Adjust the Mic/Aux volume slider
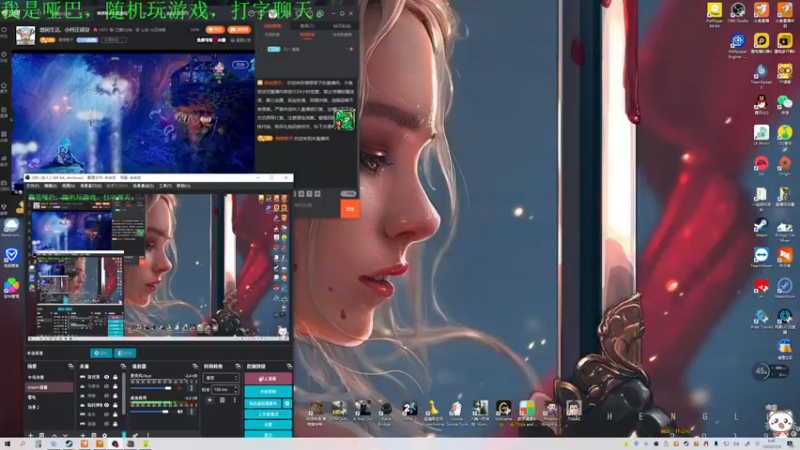Image resolution: width=800 pixels, height=450 pixels. click(151, 388)
